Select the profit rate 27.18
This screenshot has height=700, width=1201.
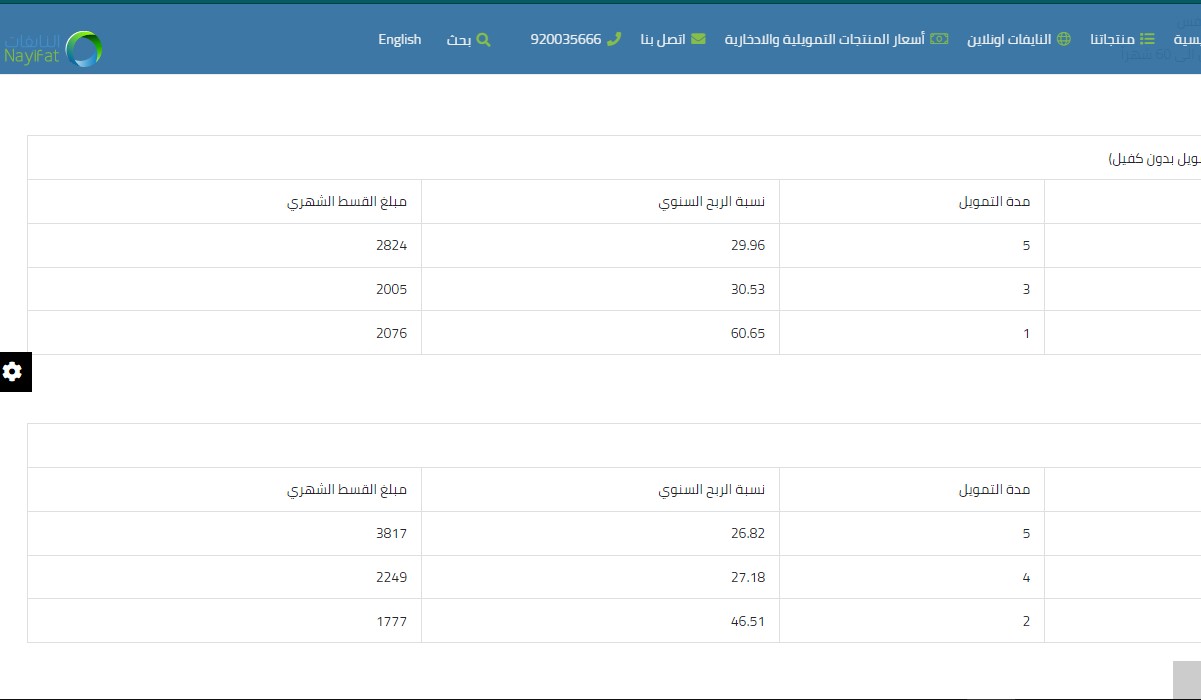748,578
